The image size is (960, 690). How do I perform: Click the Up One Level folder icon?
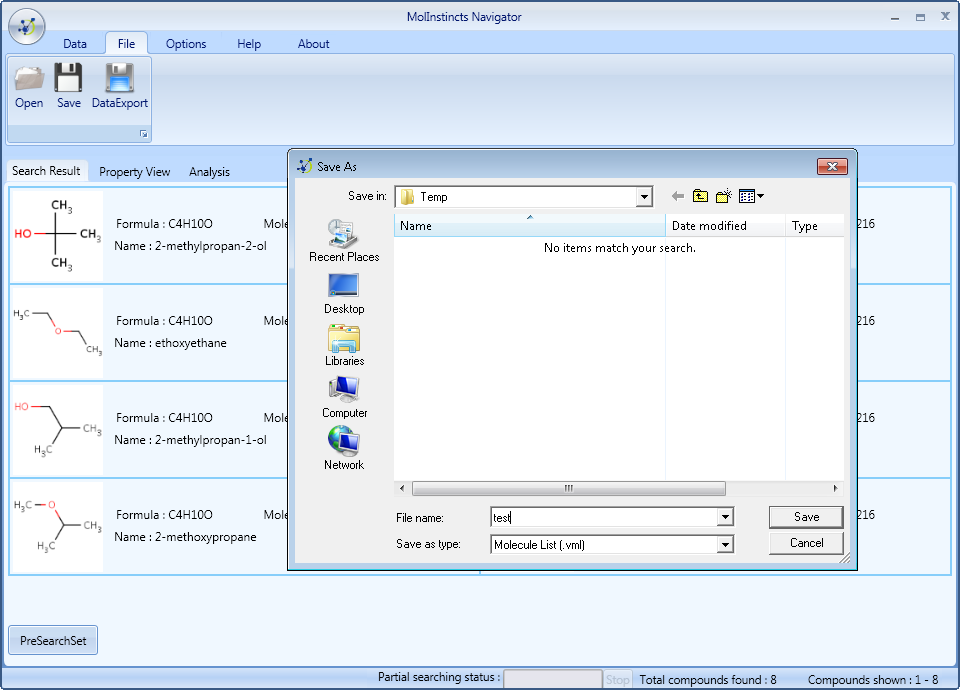pyautogui.click(x=700, y=196)
